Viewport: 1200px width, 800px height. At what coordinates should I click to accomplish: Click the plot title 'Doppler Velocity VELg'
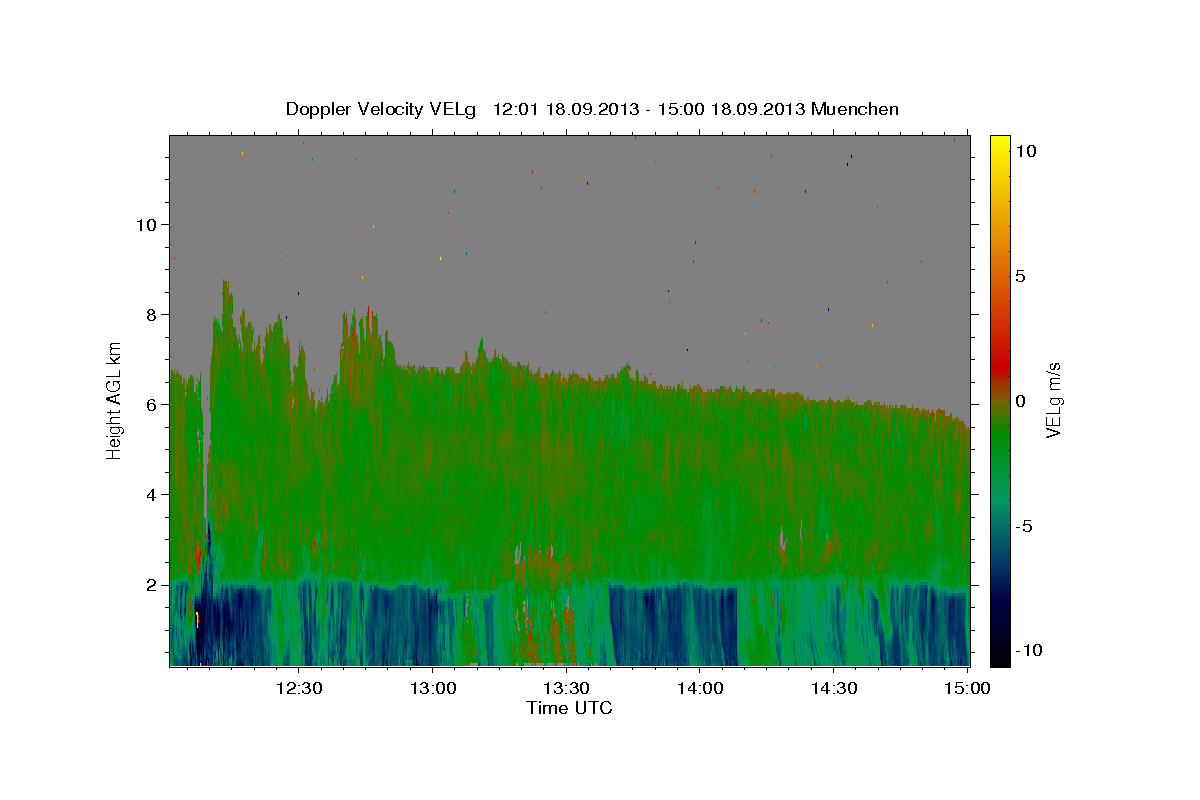383,109
